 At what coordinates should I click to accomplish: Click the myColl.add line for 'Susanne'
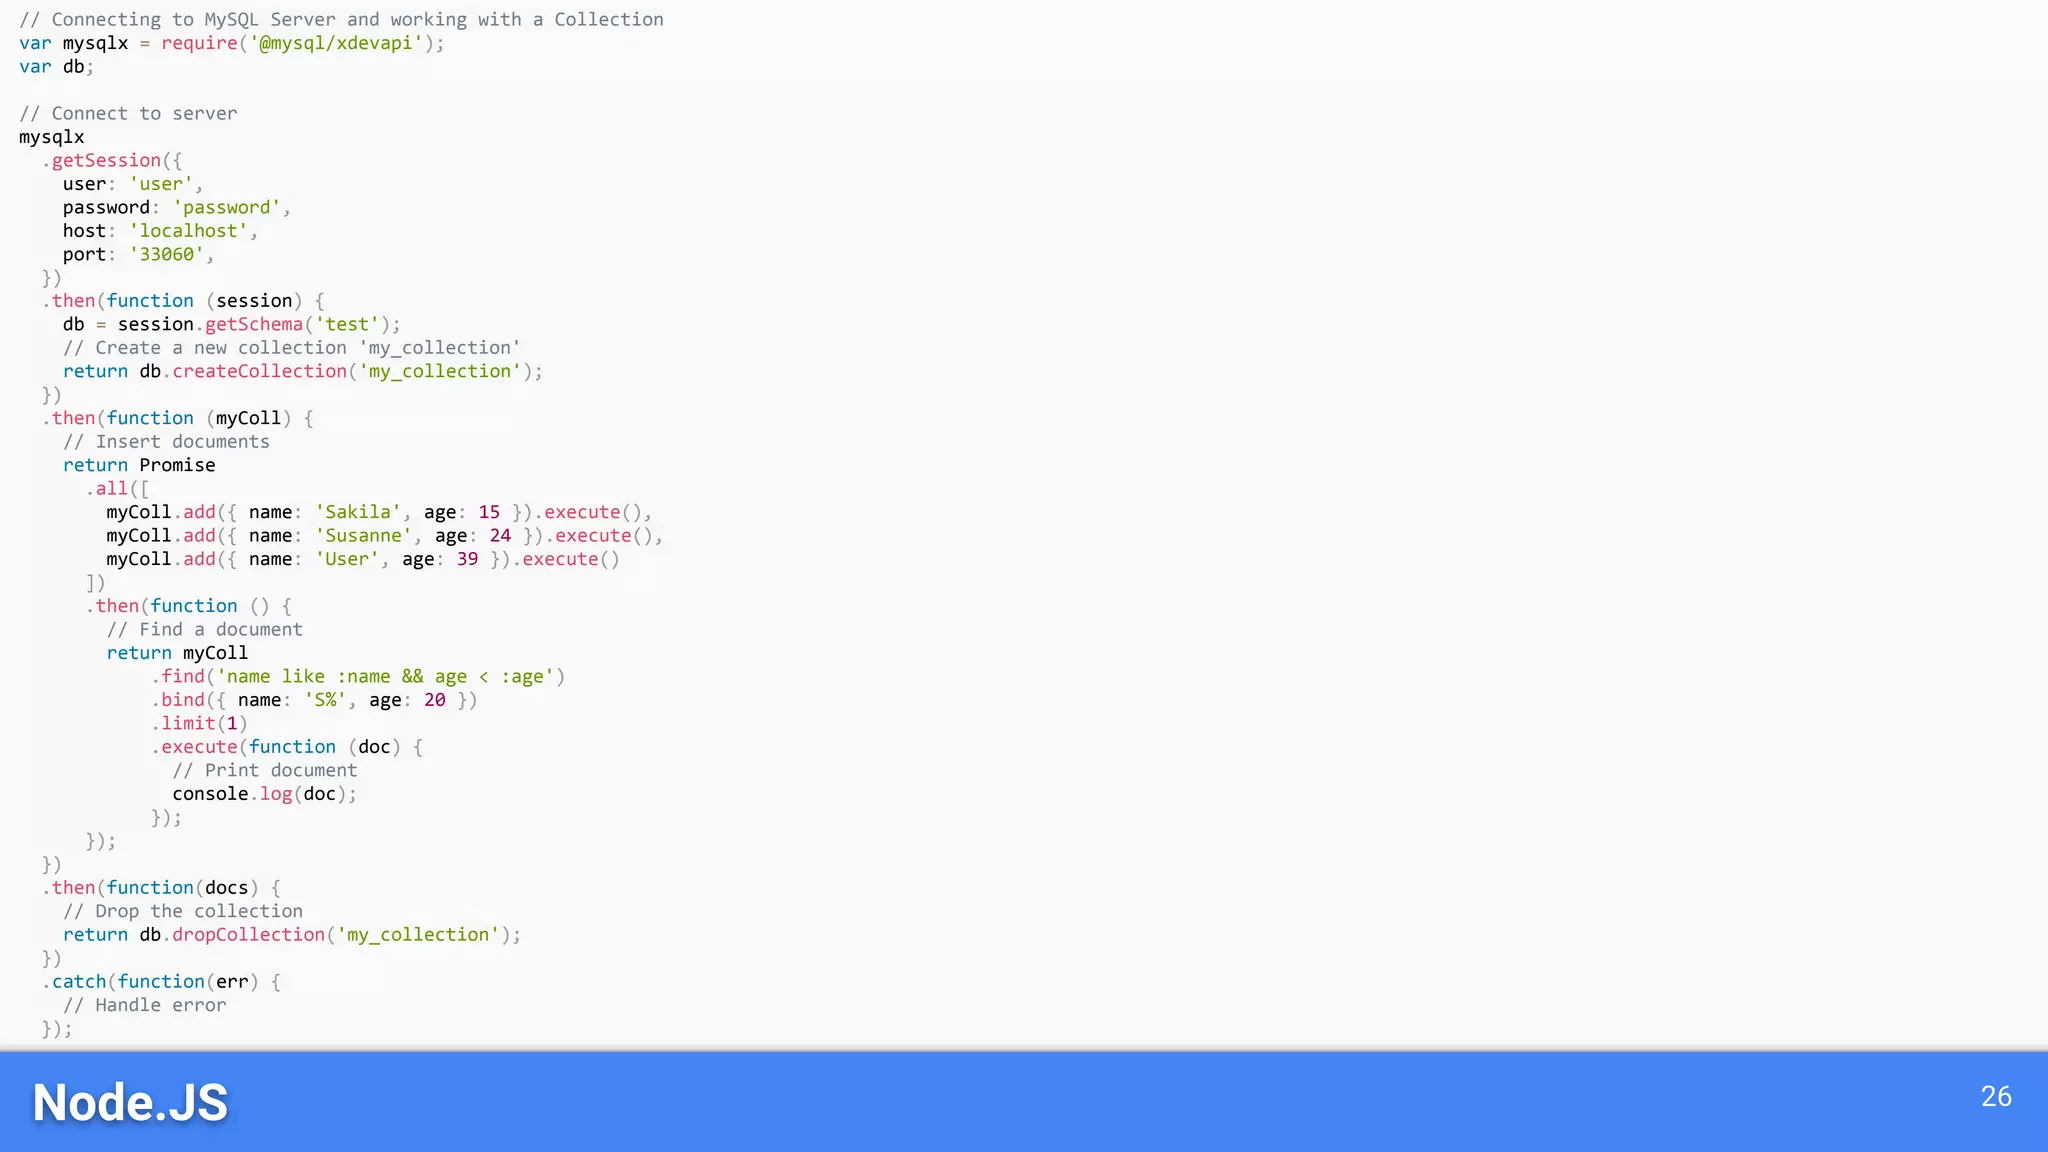point(385,536)
